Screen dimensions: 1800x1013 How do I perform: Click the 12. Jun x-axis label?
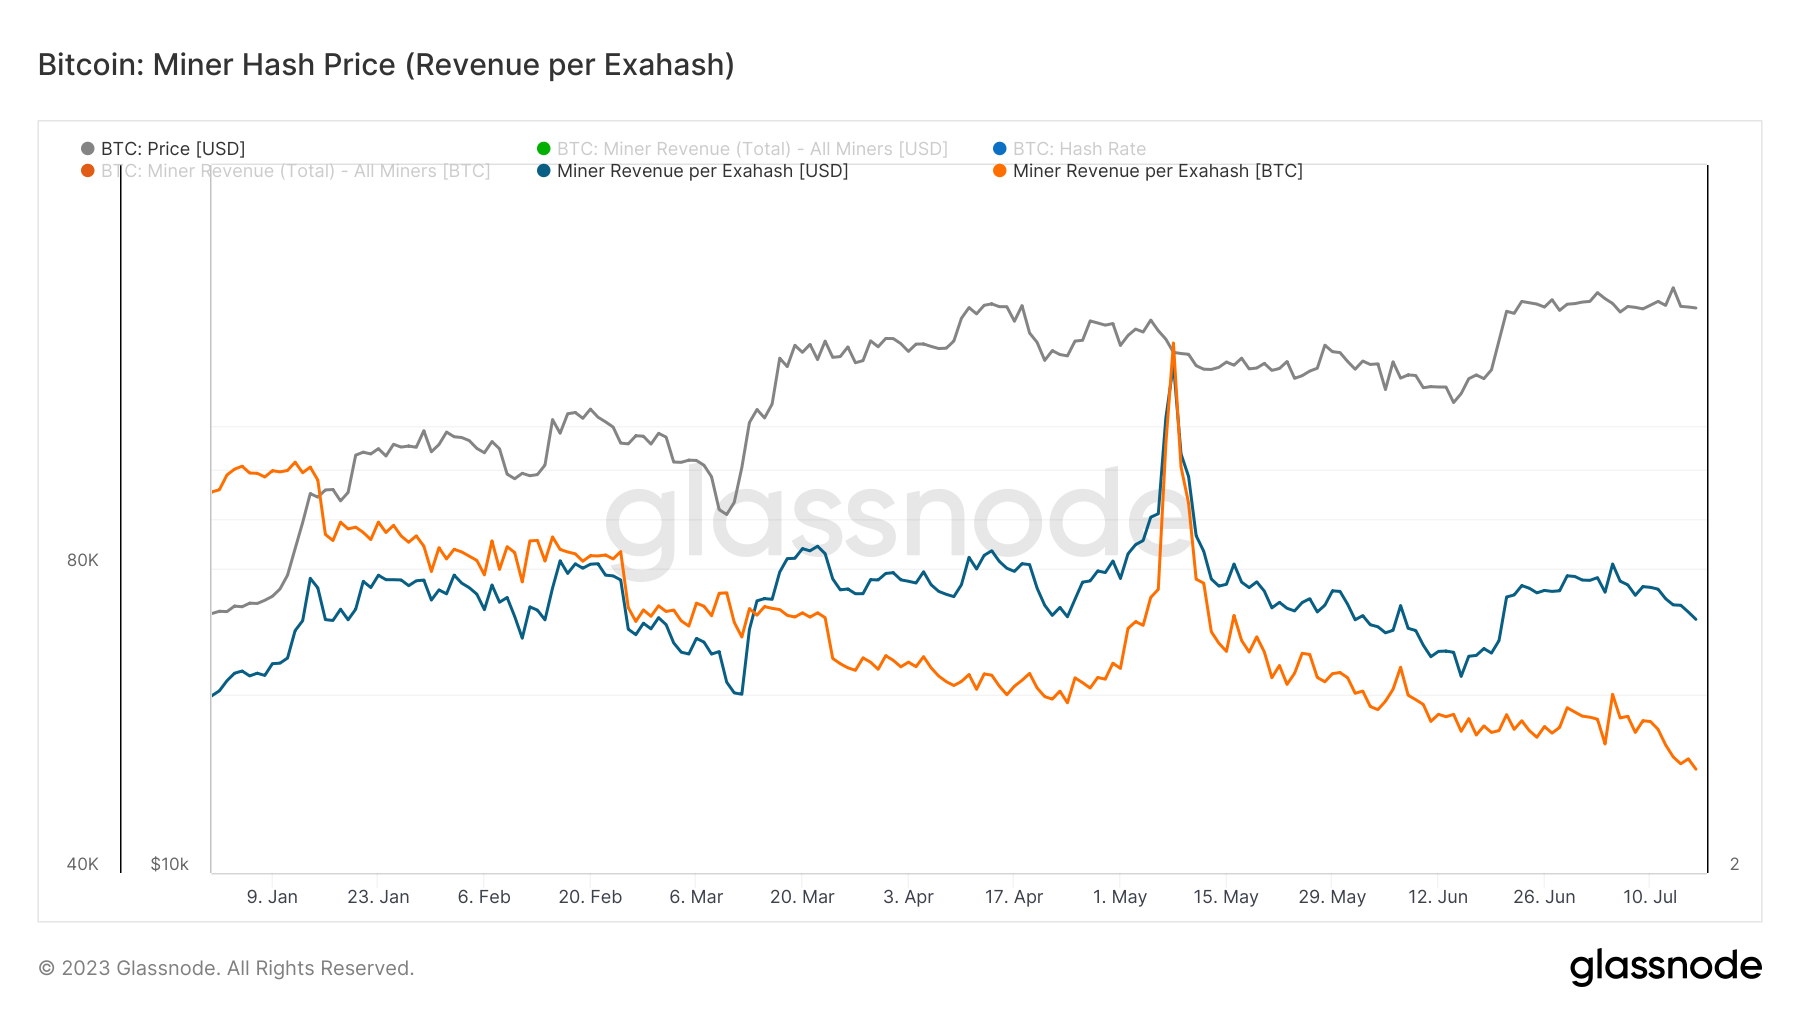1438,897
